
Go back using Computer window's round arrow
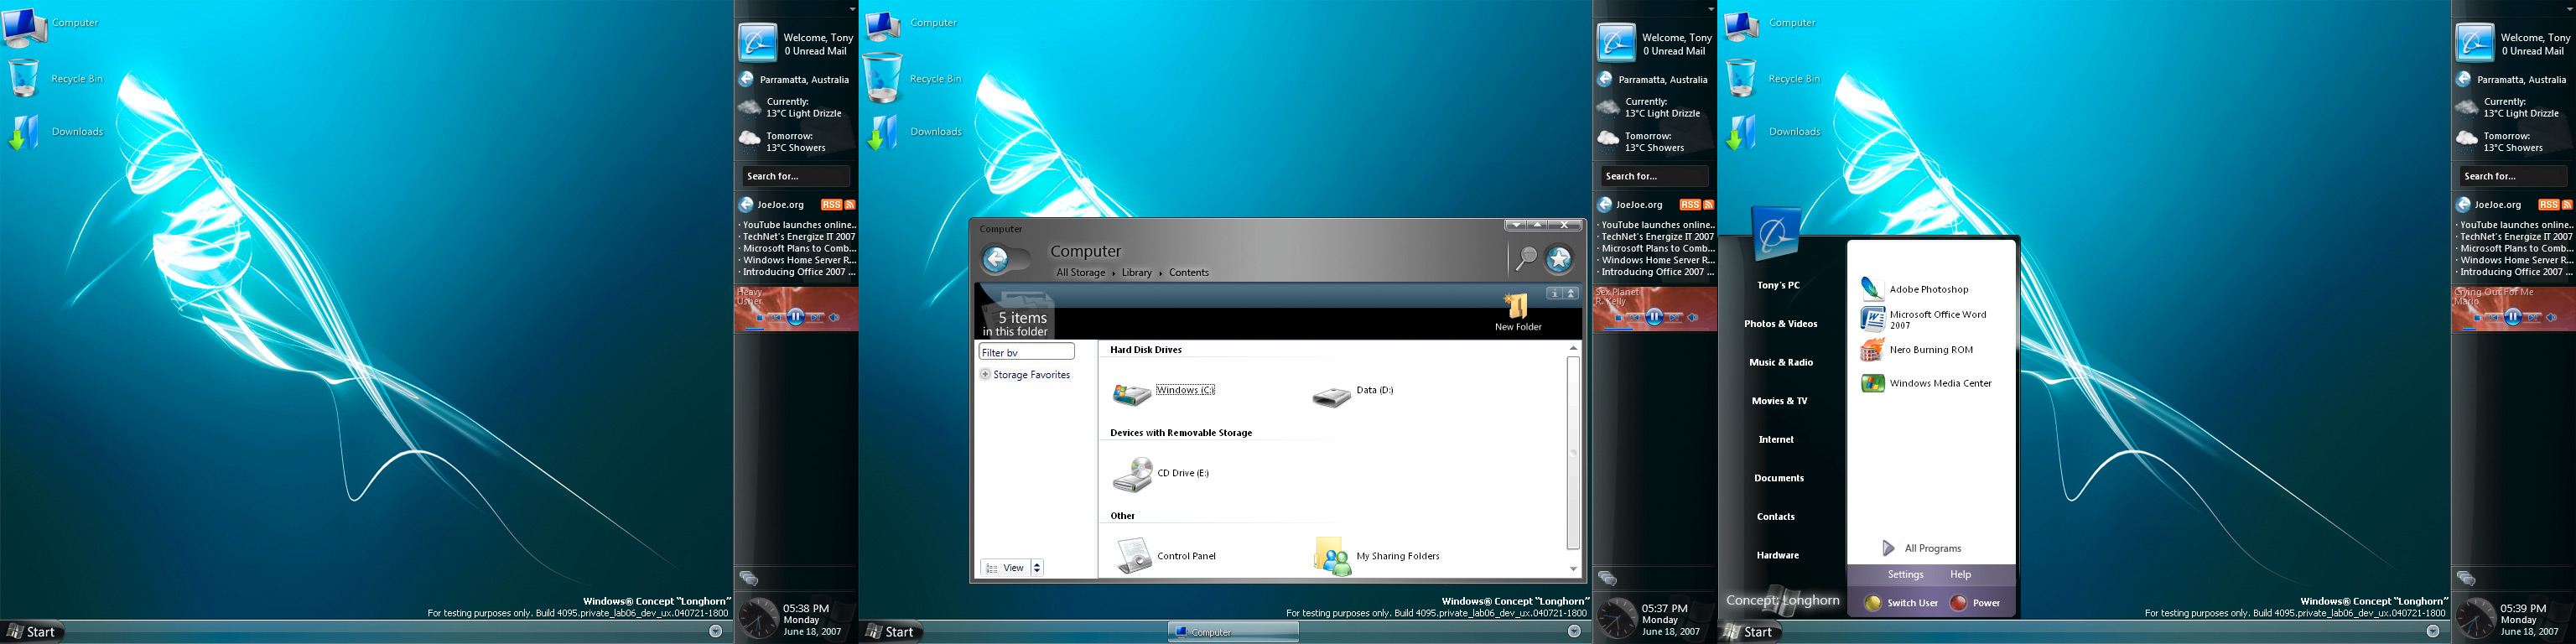coord(996,260)
